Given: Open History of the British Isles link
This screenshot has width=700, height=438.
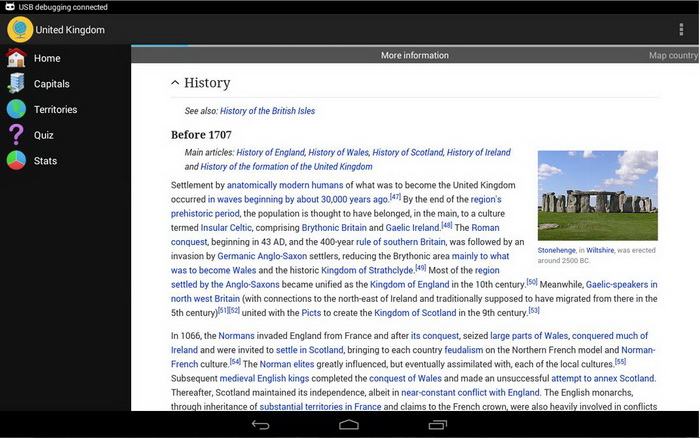Looking at the screenshot, I should 267,111.
